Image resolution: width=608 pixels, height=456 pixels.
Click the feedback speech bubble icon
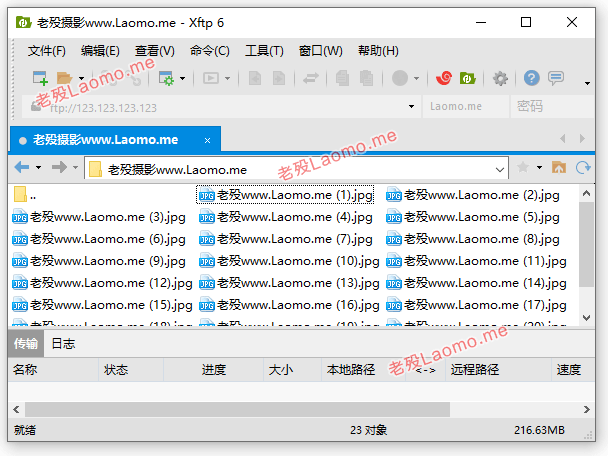[x=556, y=78]
